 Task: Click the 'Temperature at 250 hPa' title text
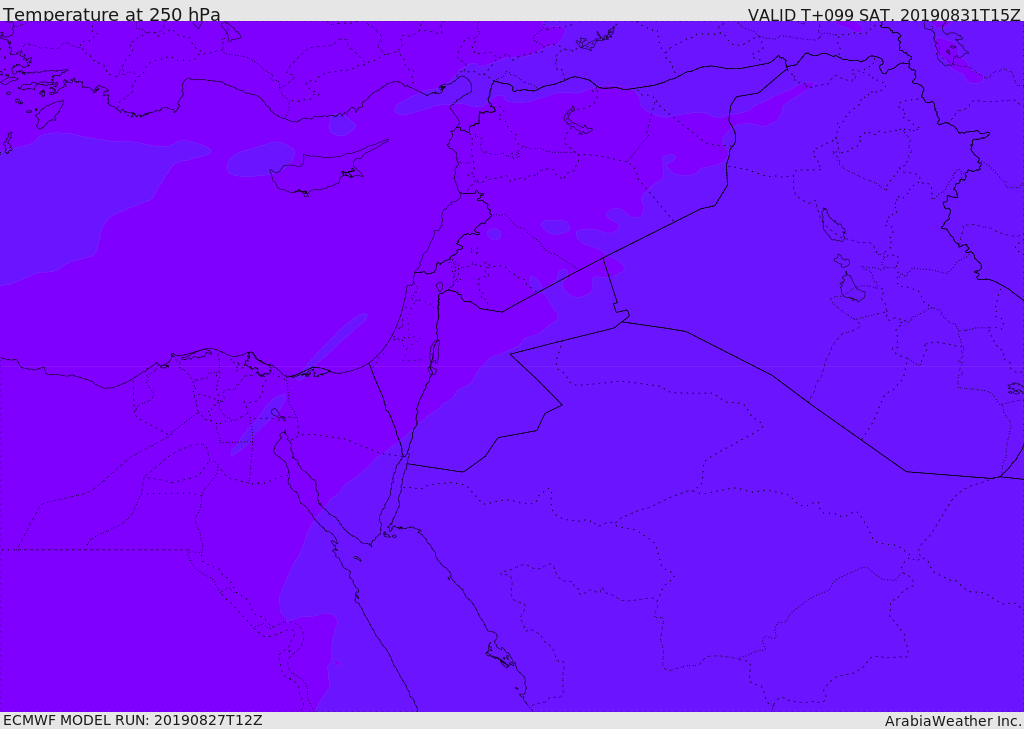[112, 14]
